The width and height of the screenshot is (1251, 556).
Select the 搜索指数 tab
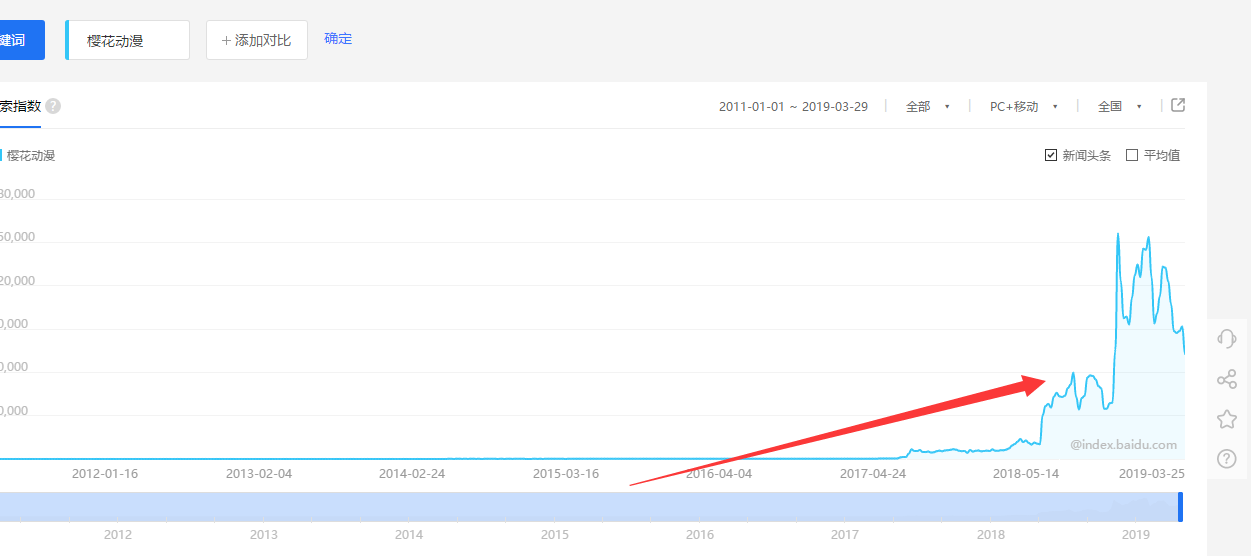click(x=20, y=106)
